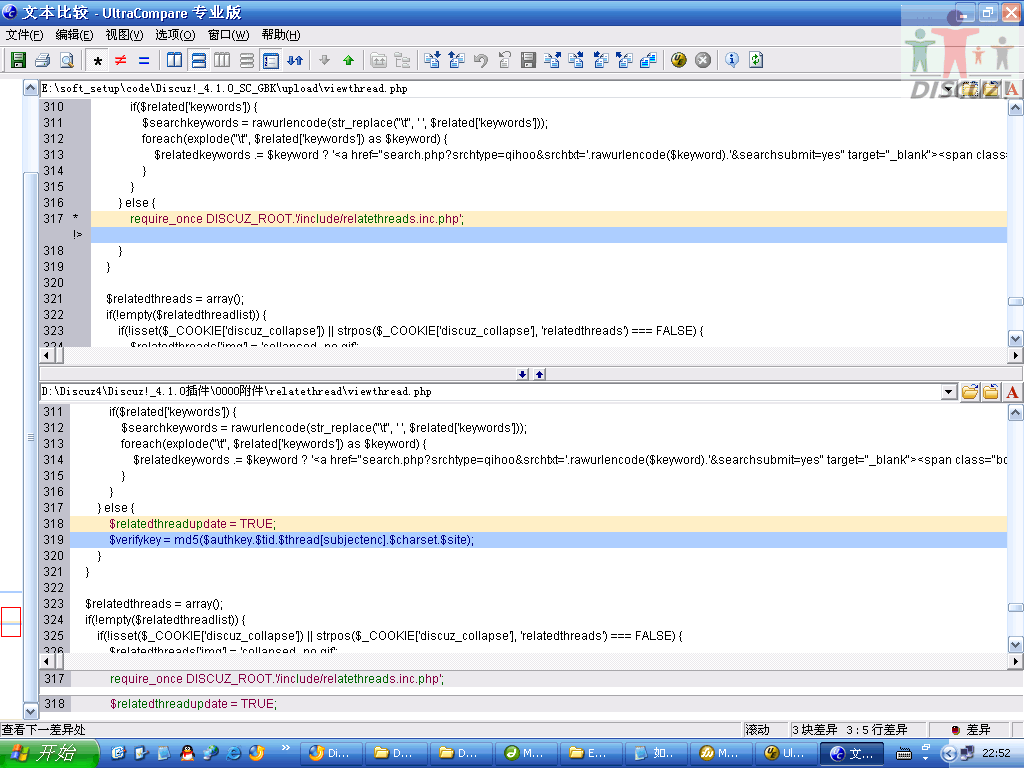
Task: Toggle Show Only Differences red not-equal button
Action: 121,61
